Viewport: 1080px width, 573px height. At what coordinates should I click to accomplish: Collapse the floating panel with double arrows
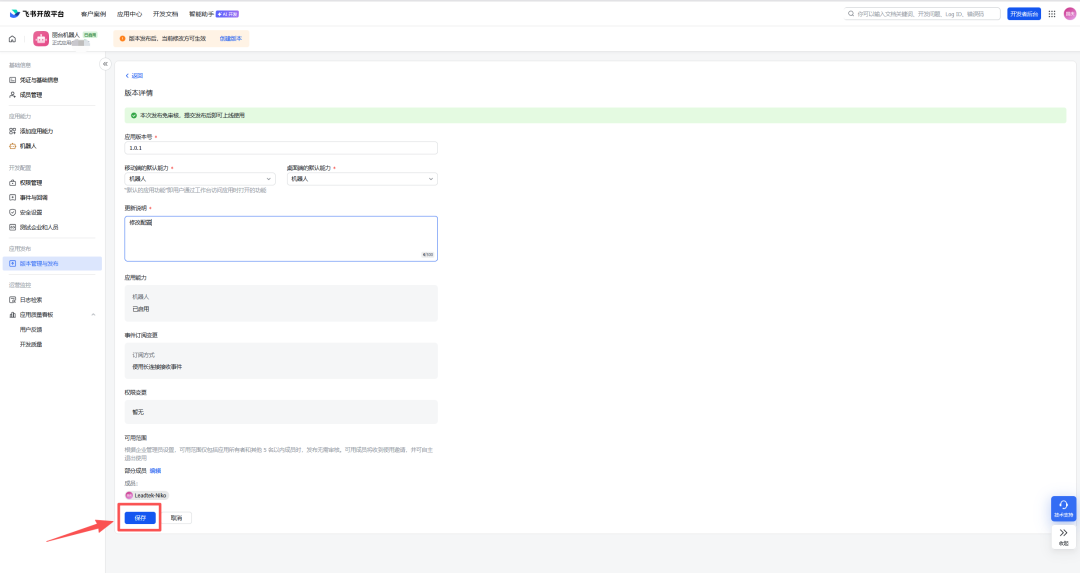pos(1063,536)
